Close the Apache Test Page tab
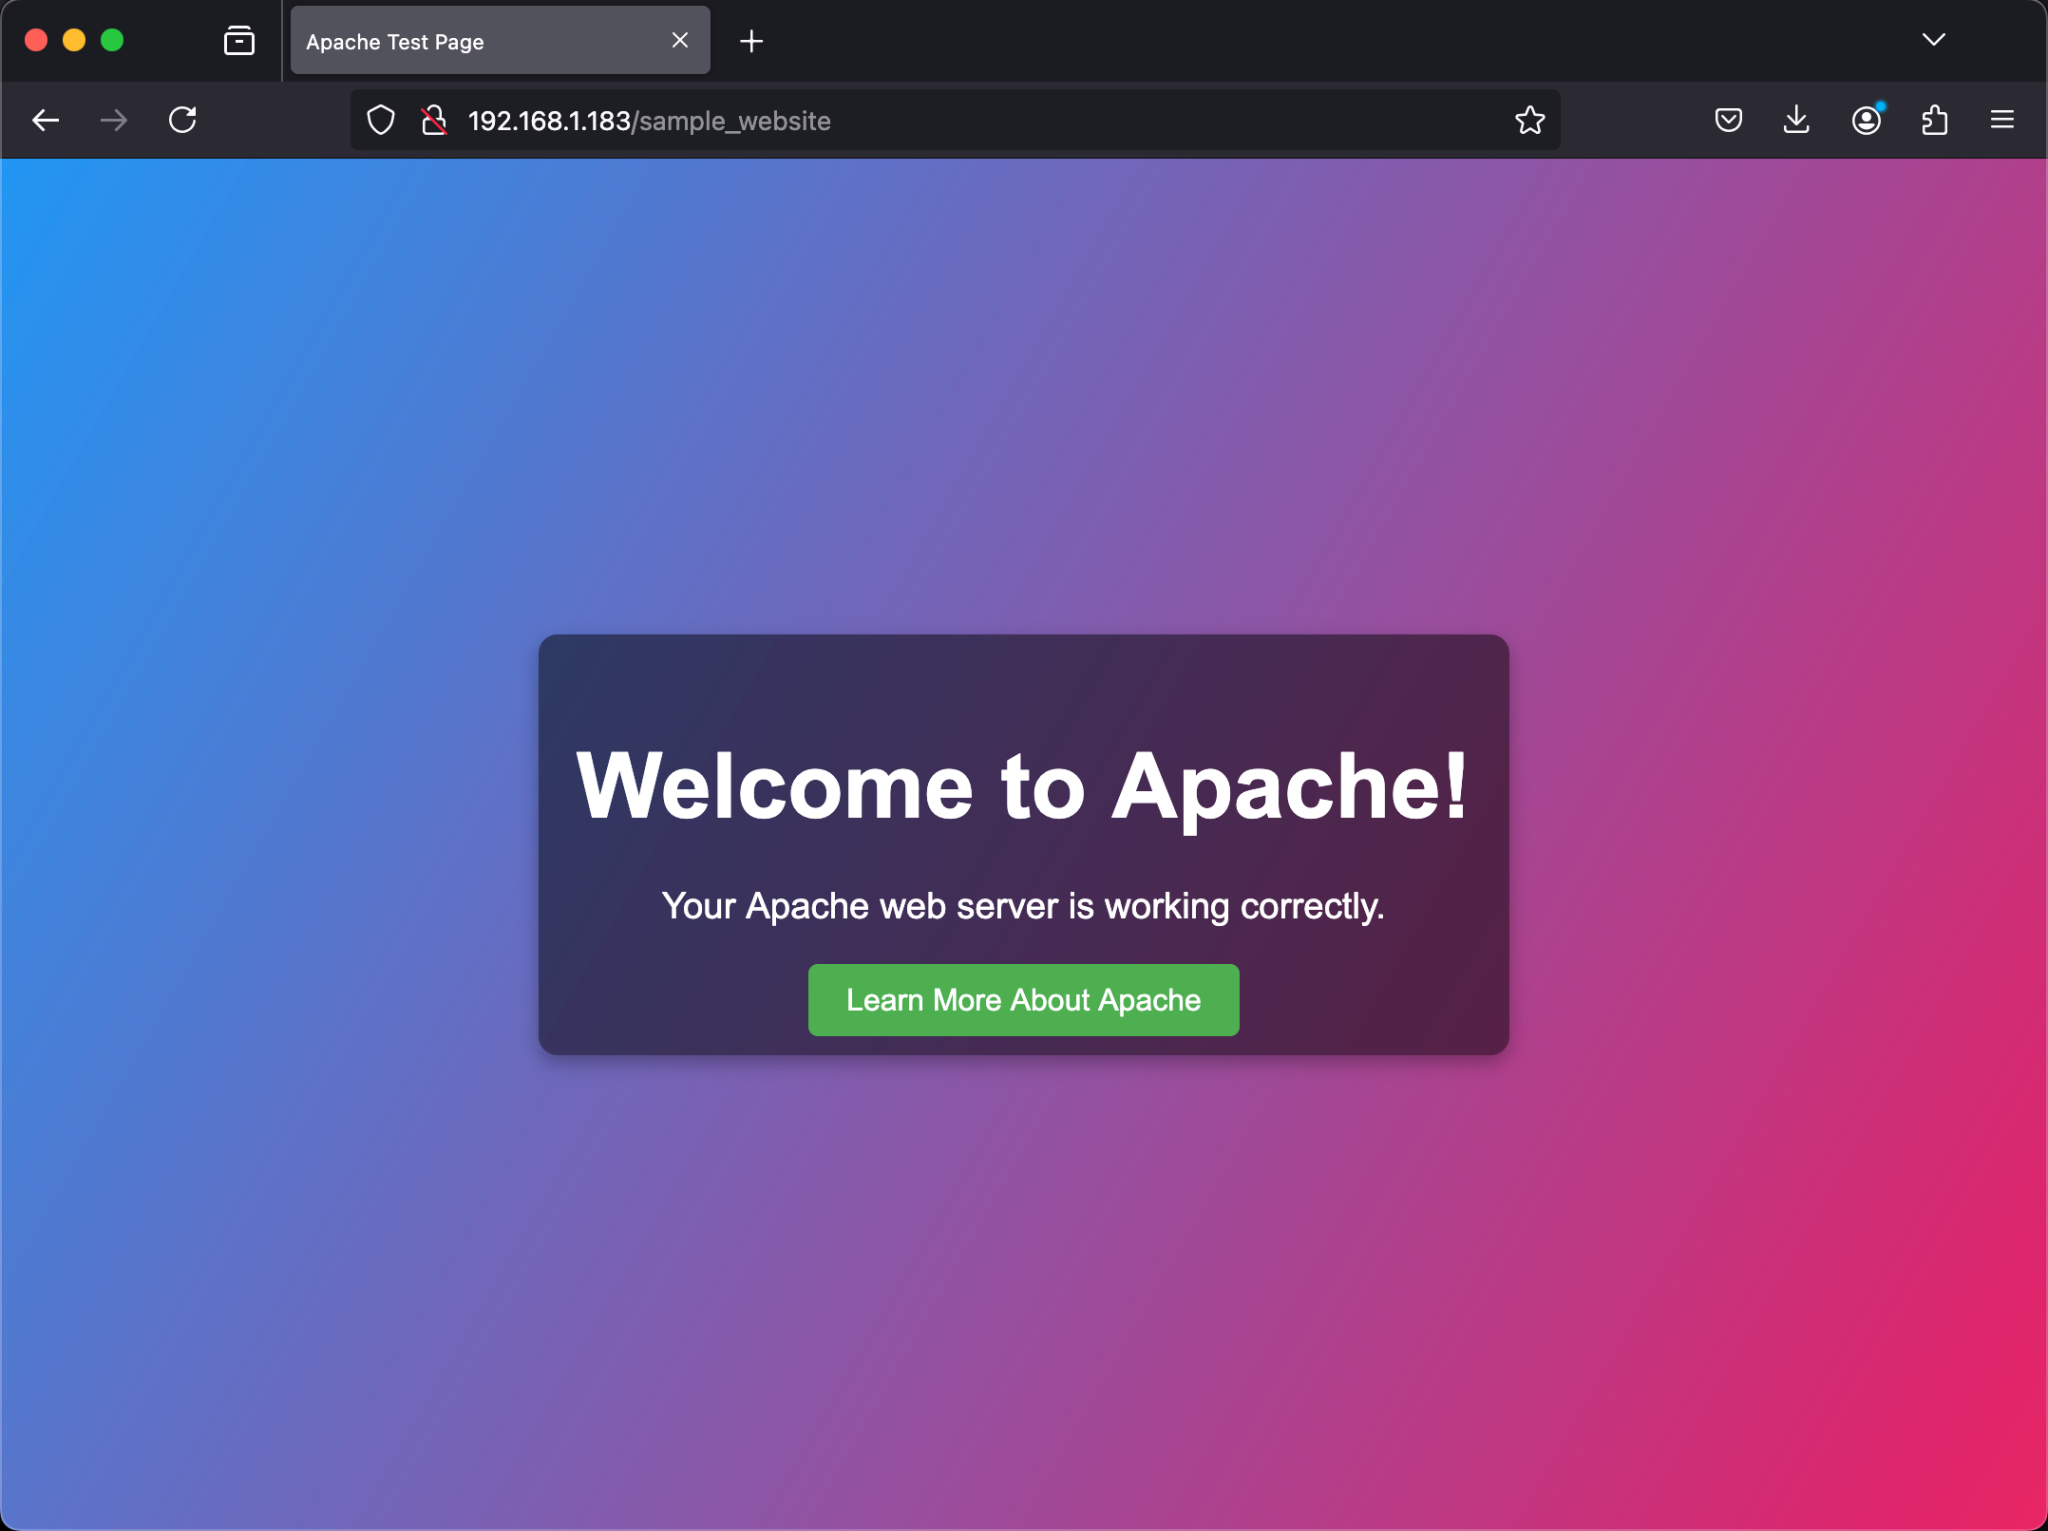 click(x=680, y=41)
